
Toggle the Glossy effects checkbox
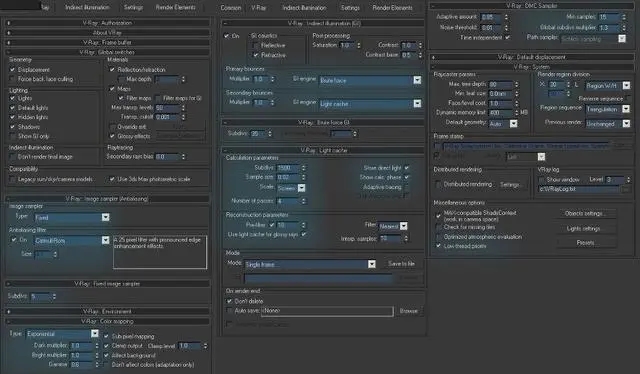112,136
